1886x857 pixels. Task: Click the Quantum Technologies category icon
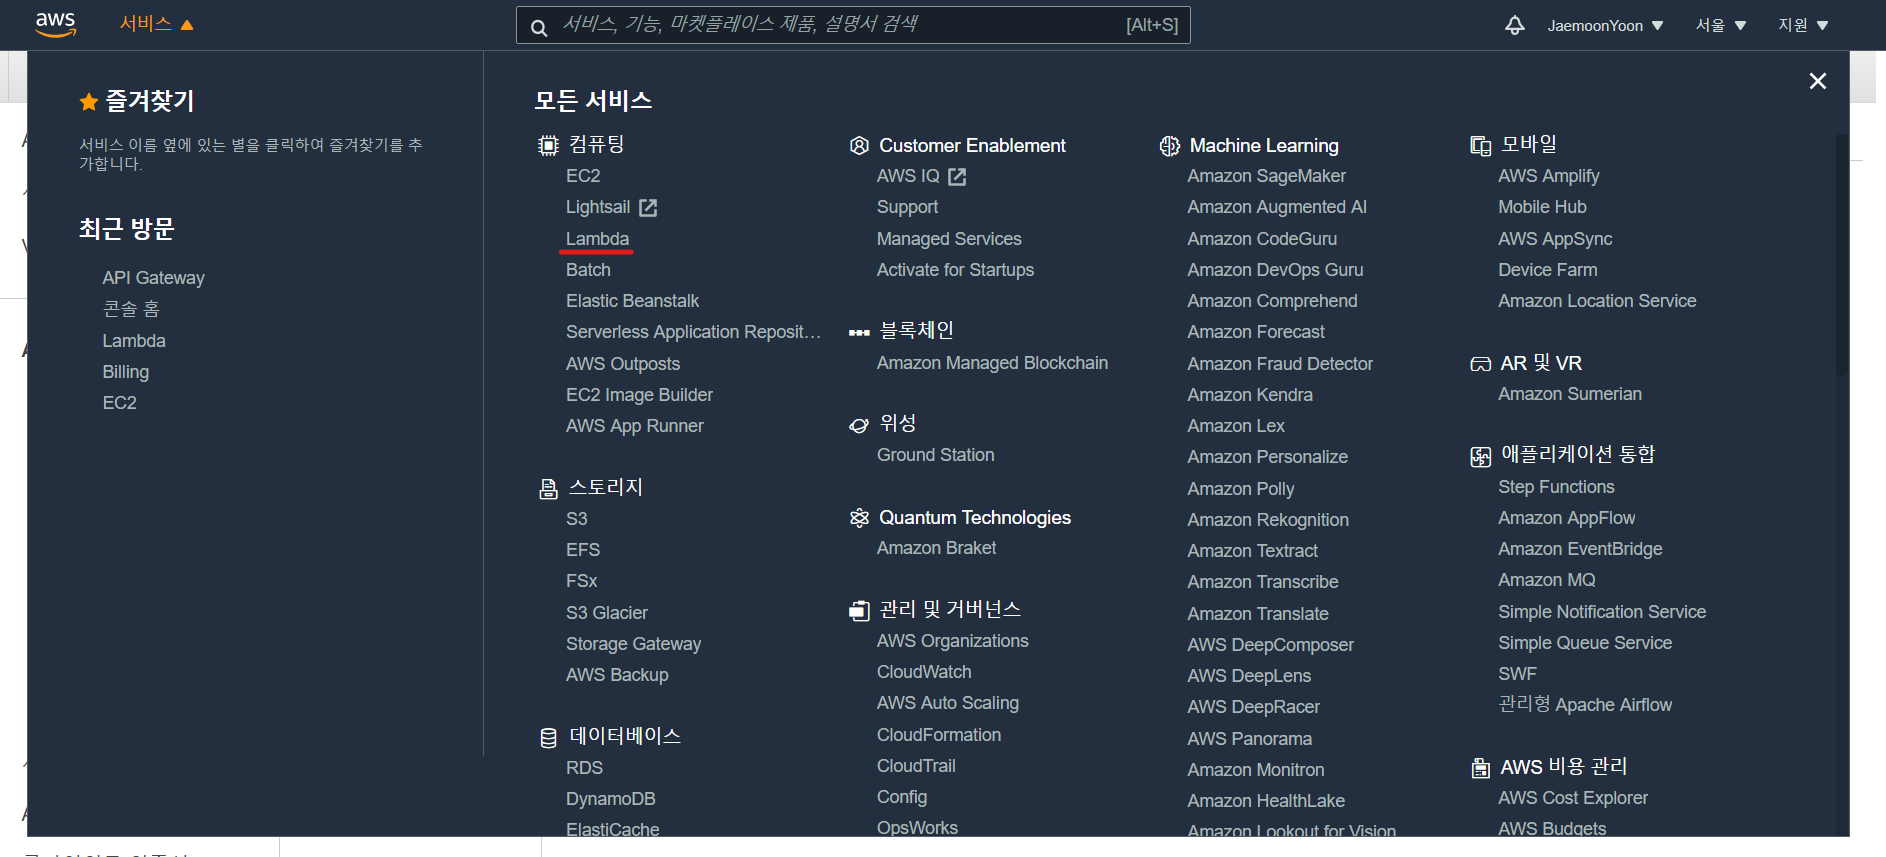[x=859, y=518]
